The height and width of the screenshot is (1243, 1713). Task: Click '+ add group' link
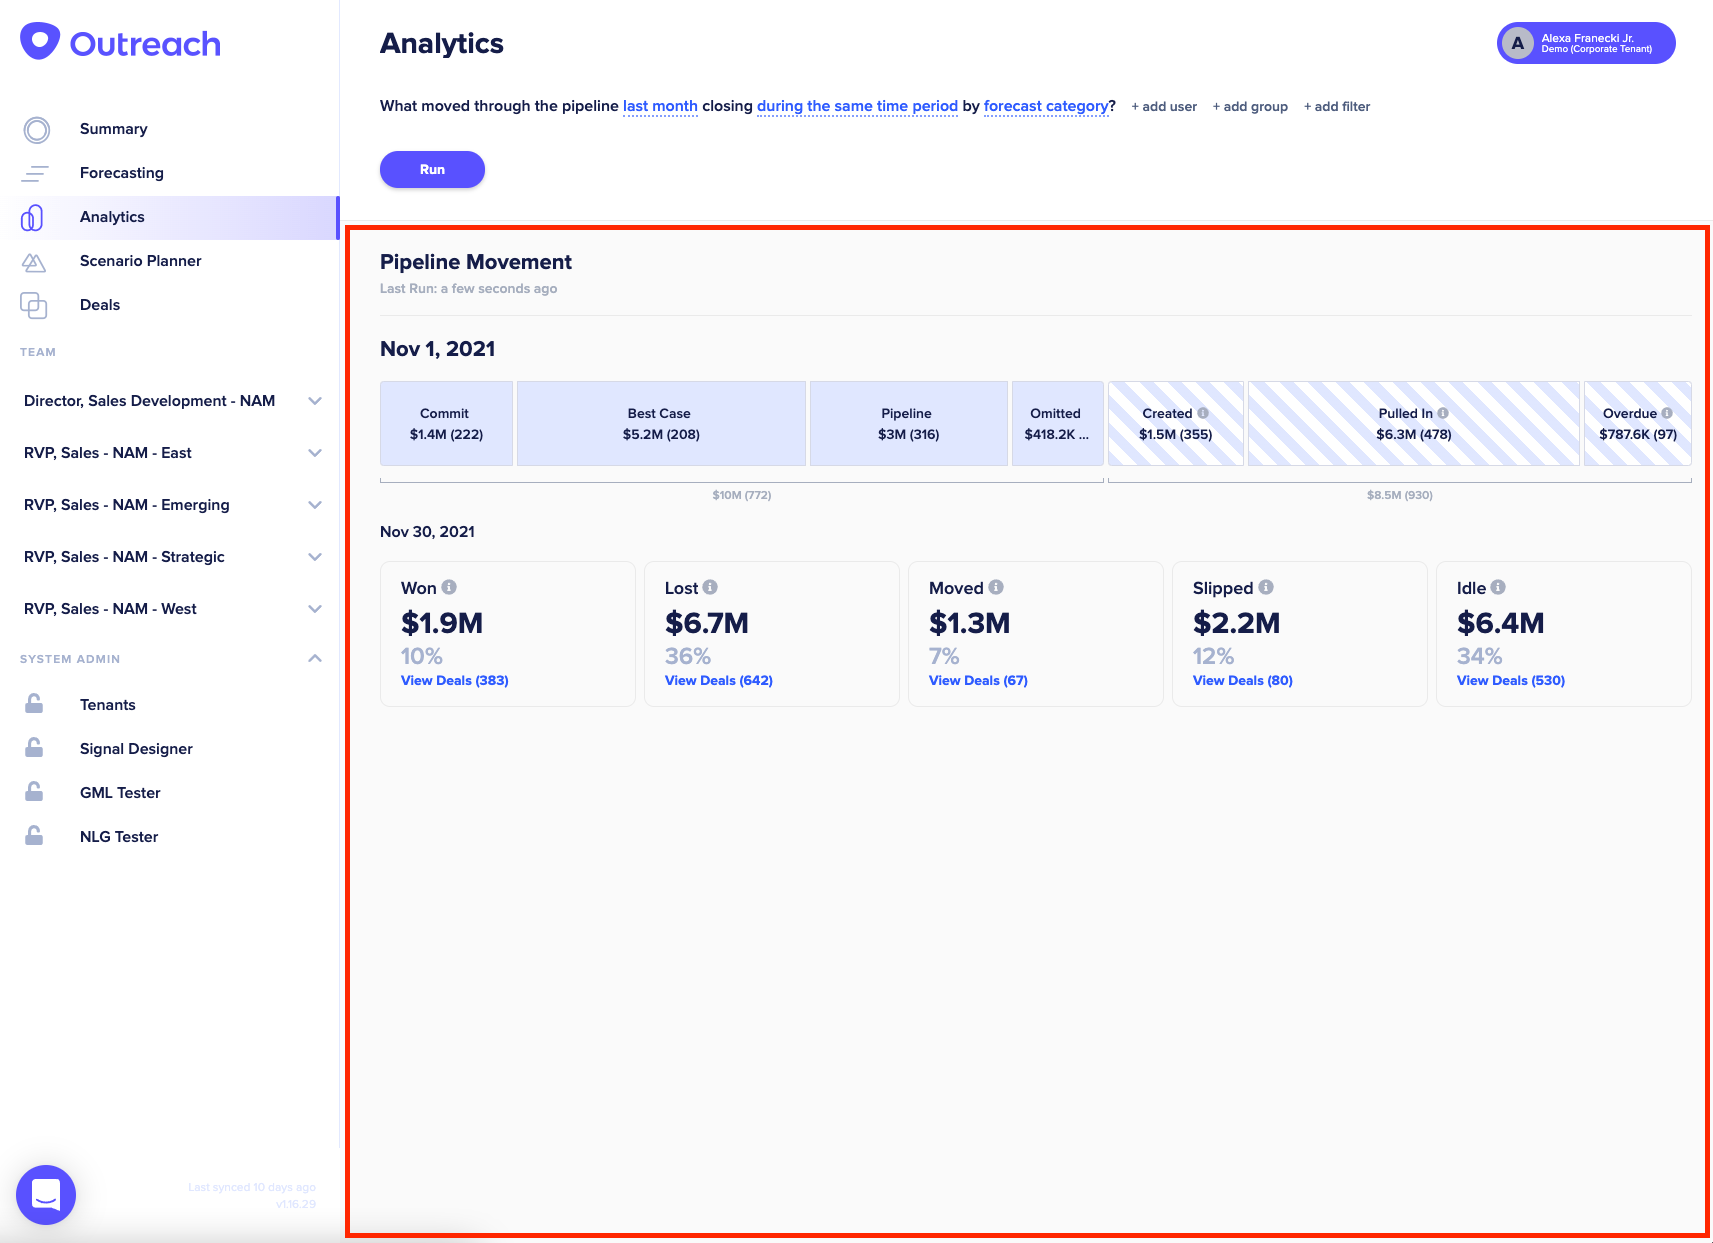pyautogui.click(x=1250, y=107)
